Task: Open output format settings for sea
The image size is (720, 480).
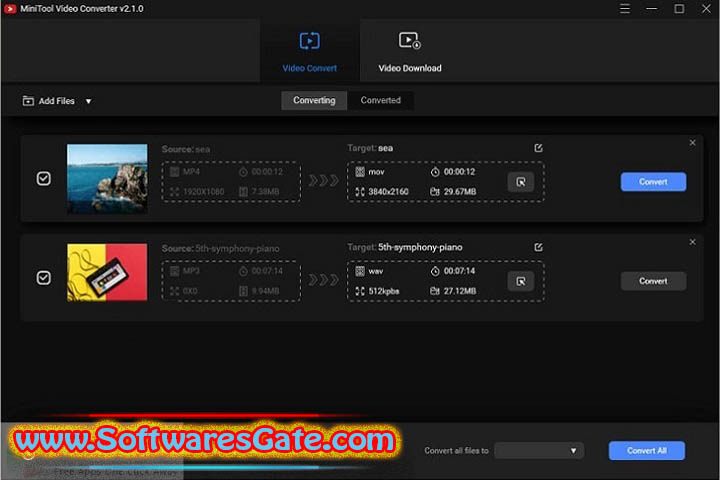Action: point(521,182)
